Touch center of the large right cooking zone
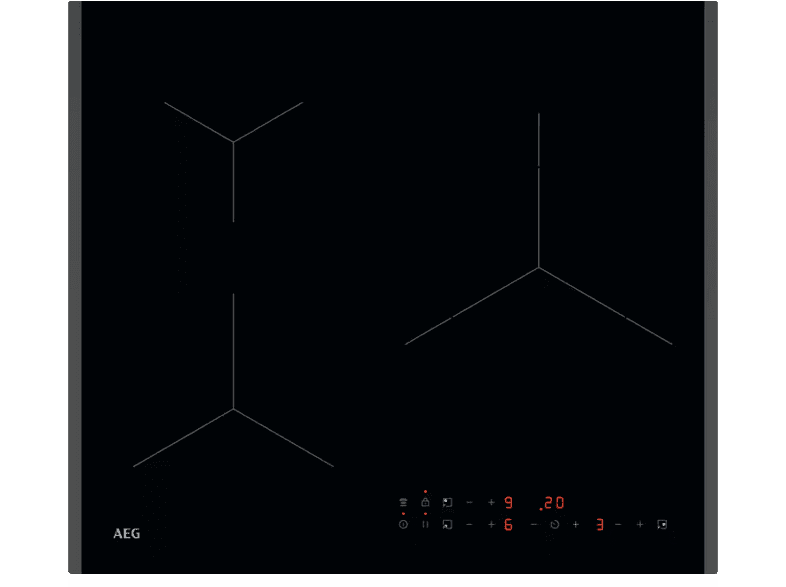Screen dimensions: 786x587 539,268
